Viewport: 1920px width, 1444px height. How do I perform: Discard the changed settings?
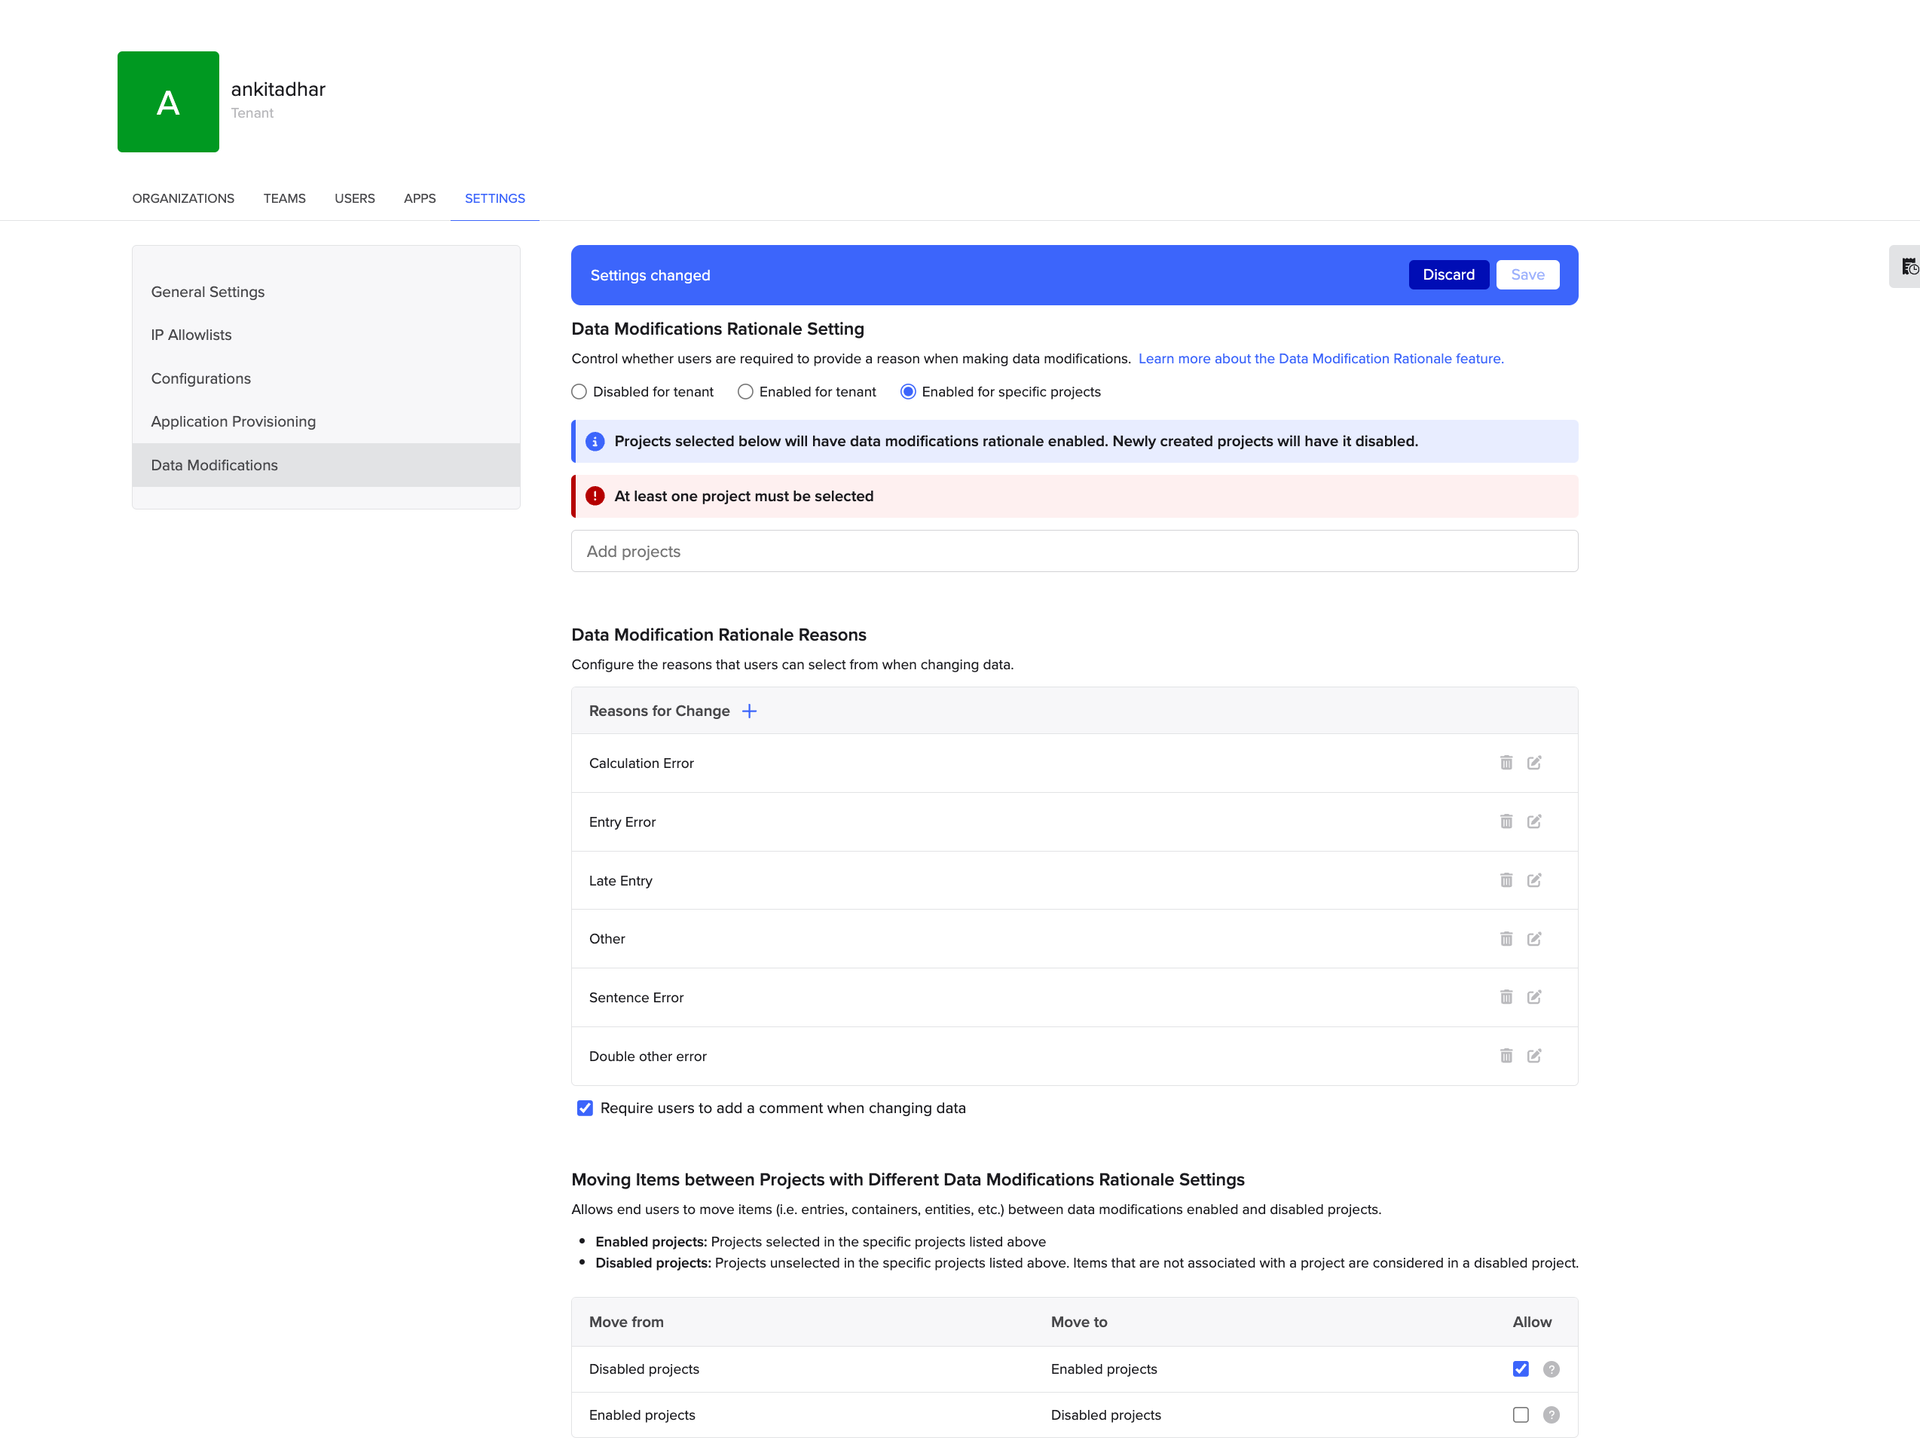[1448, 275]
